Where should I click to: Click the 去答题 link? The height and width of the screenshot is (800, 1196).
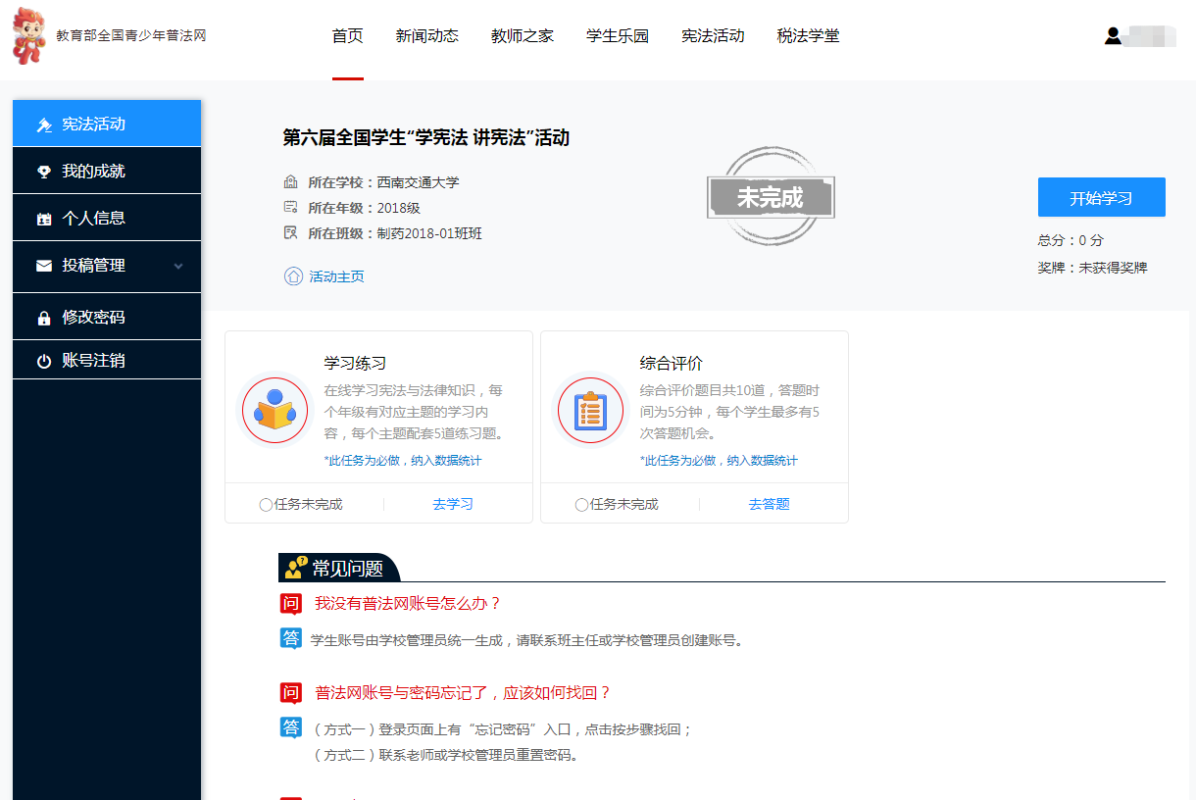pyautogui.click(x=769, y=504)
